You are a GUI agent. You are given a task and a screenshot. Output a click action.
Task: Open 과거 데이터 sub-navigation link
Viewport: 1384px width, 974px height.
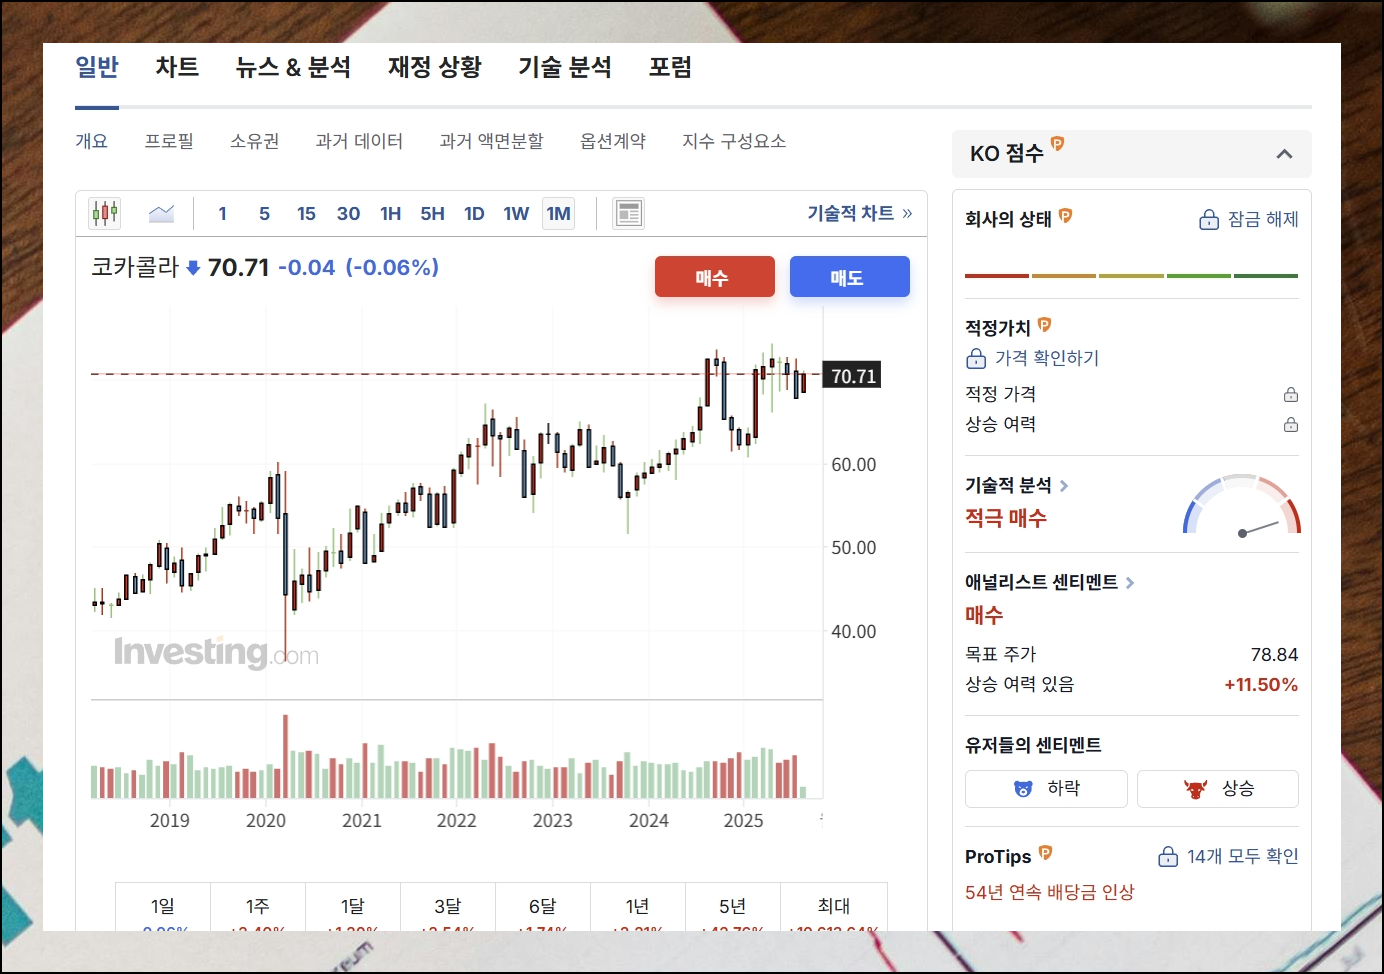359,141
